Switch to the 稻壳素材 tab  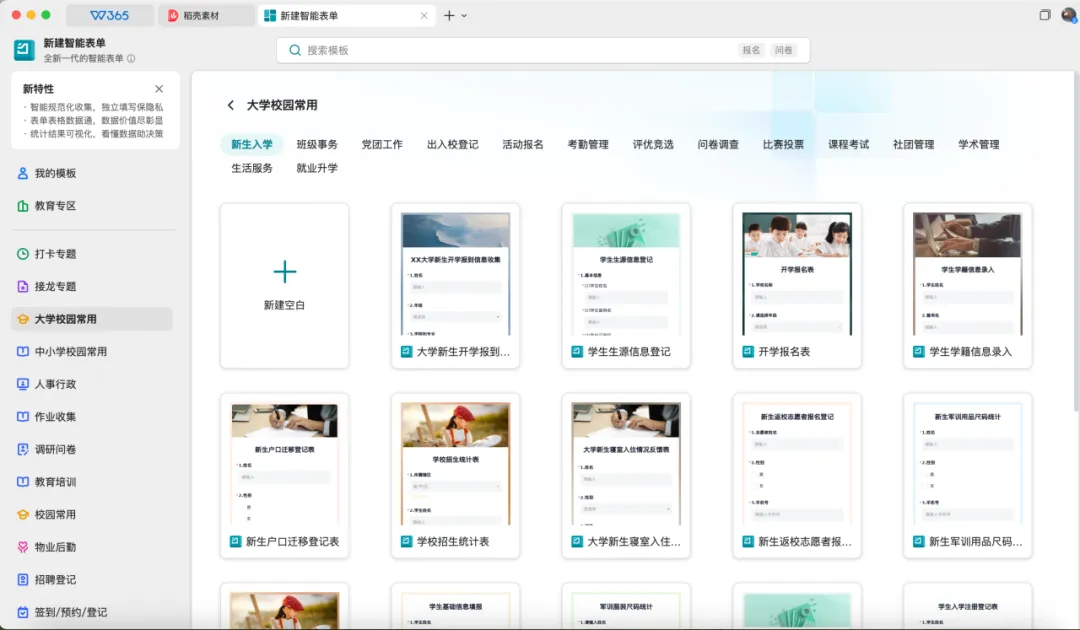coord(207,15)
